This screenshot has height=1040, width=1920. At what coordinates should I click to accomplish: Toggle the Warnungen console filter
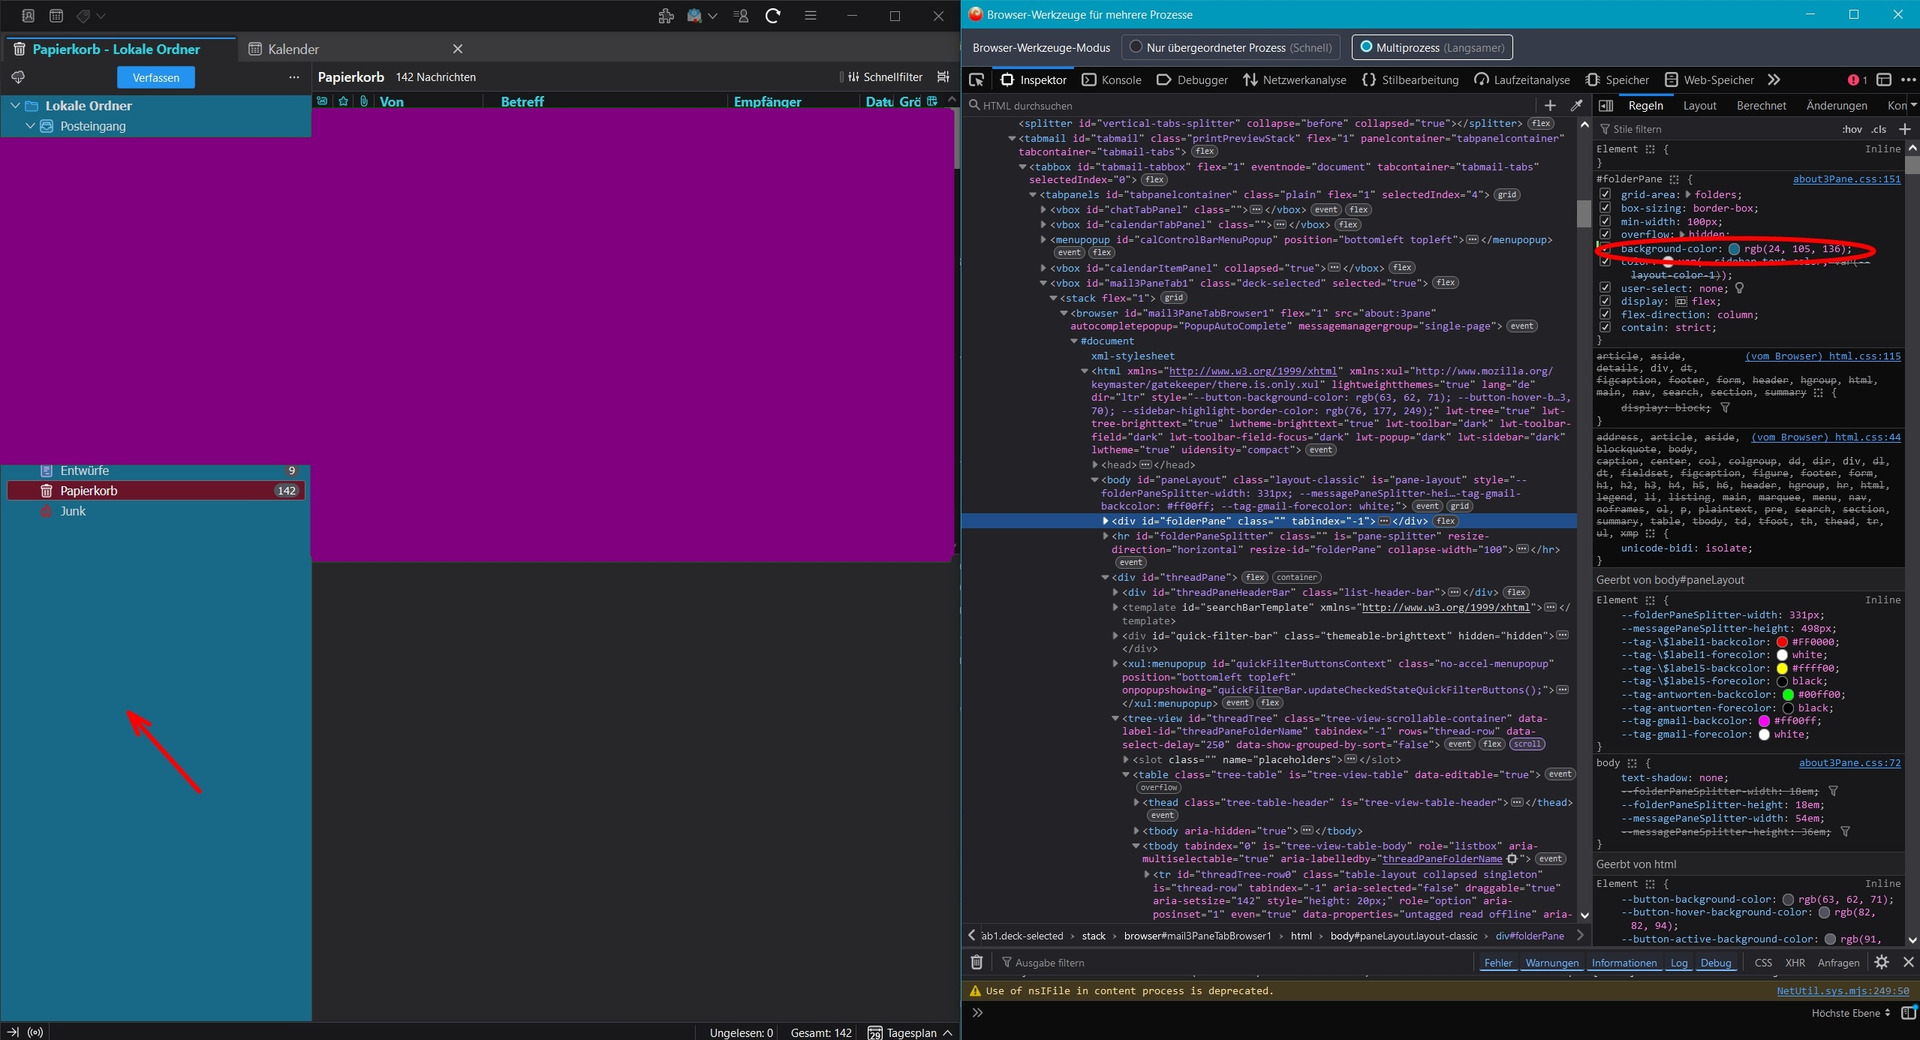1551,963
